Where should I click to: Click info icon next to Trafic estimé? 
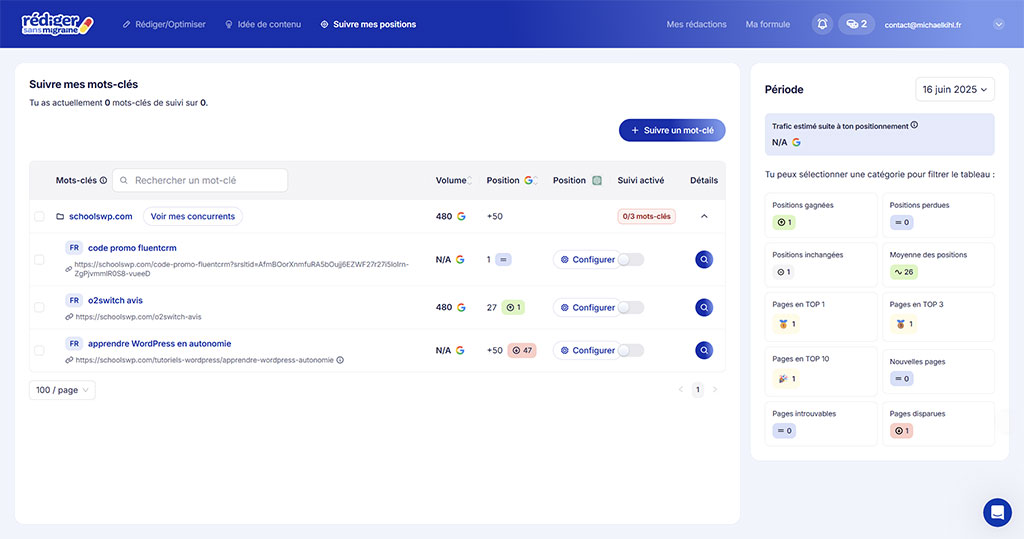[x=914, y=125]
